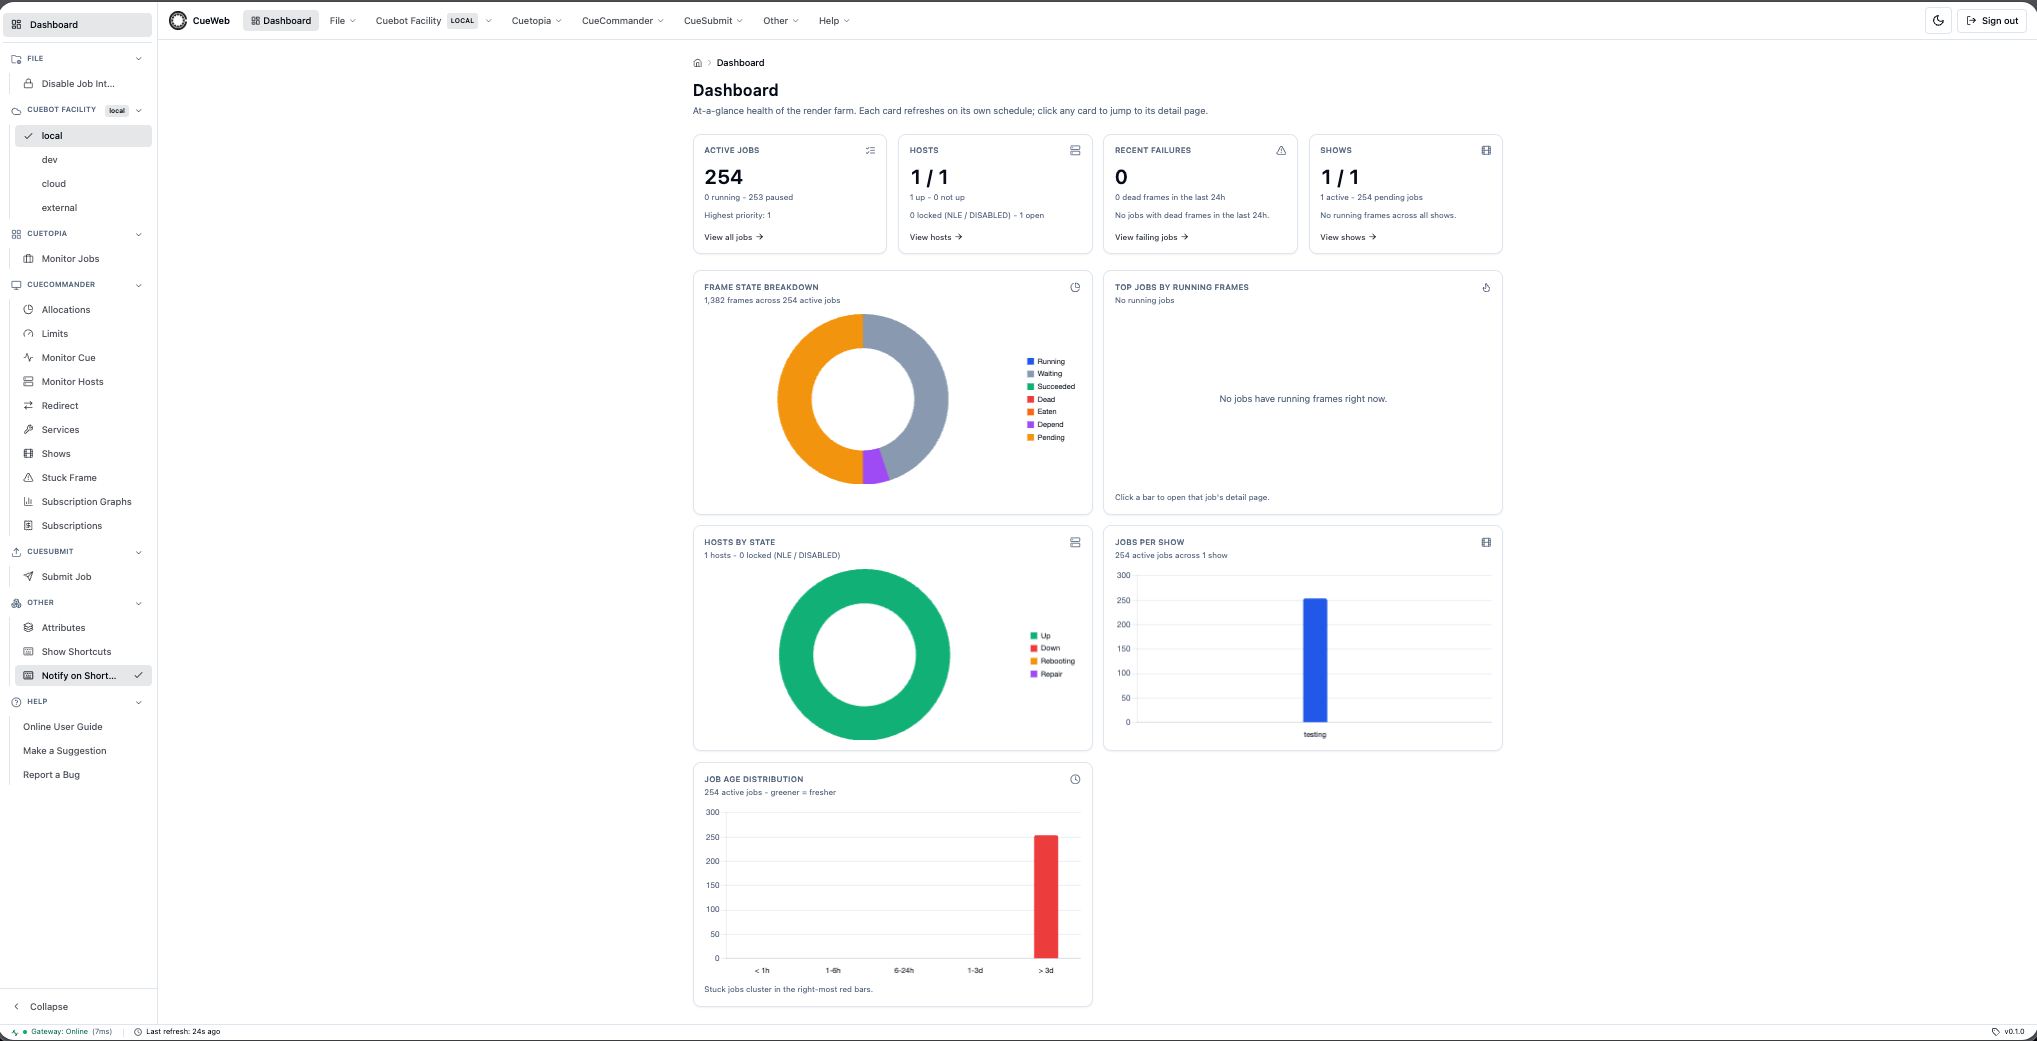Collapse the sidebar using Collapse button

pyautogui.click(x=40, y=1007)
